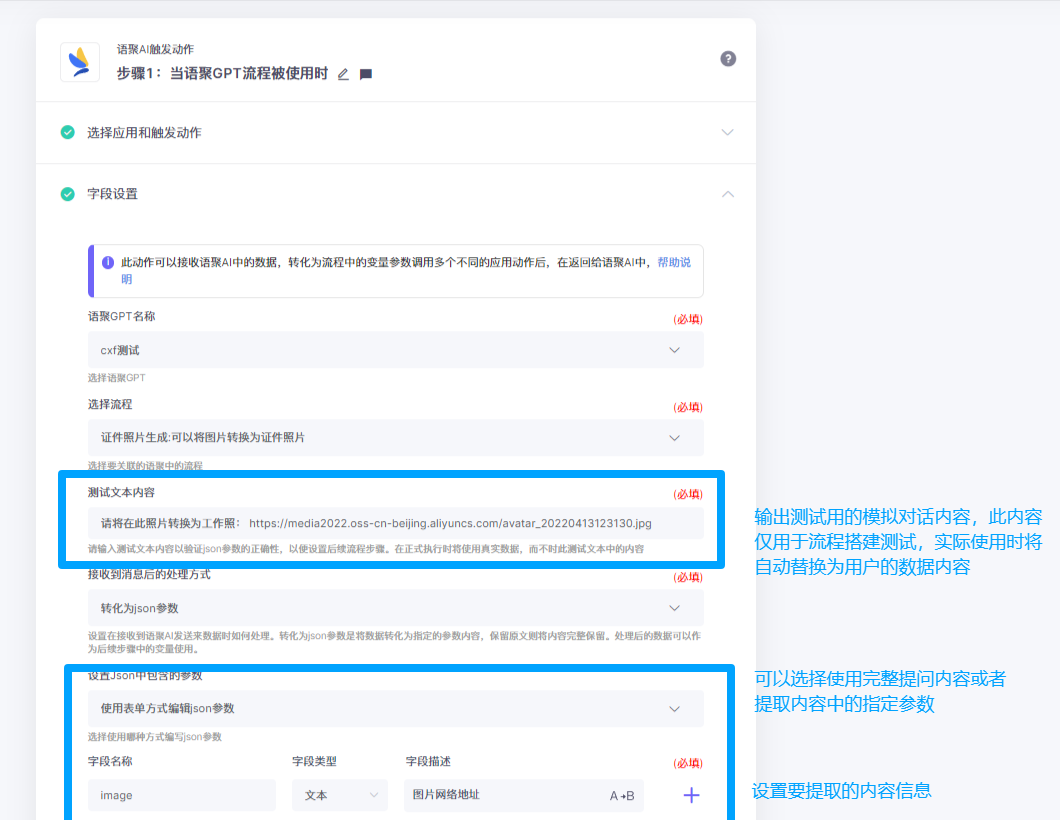
Task: Click the 接收到消息后的处理方式 label
Action: click(149, 575)
